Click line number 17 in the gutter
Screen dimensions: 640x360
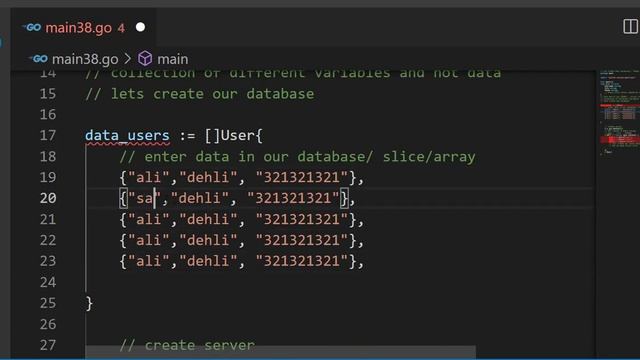coord(48,135)
